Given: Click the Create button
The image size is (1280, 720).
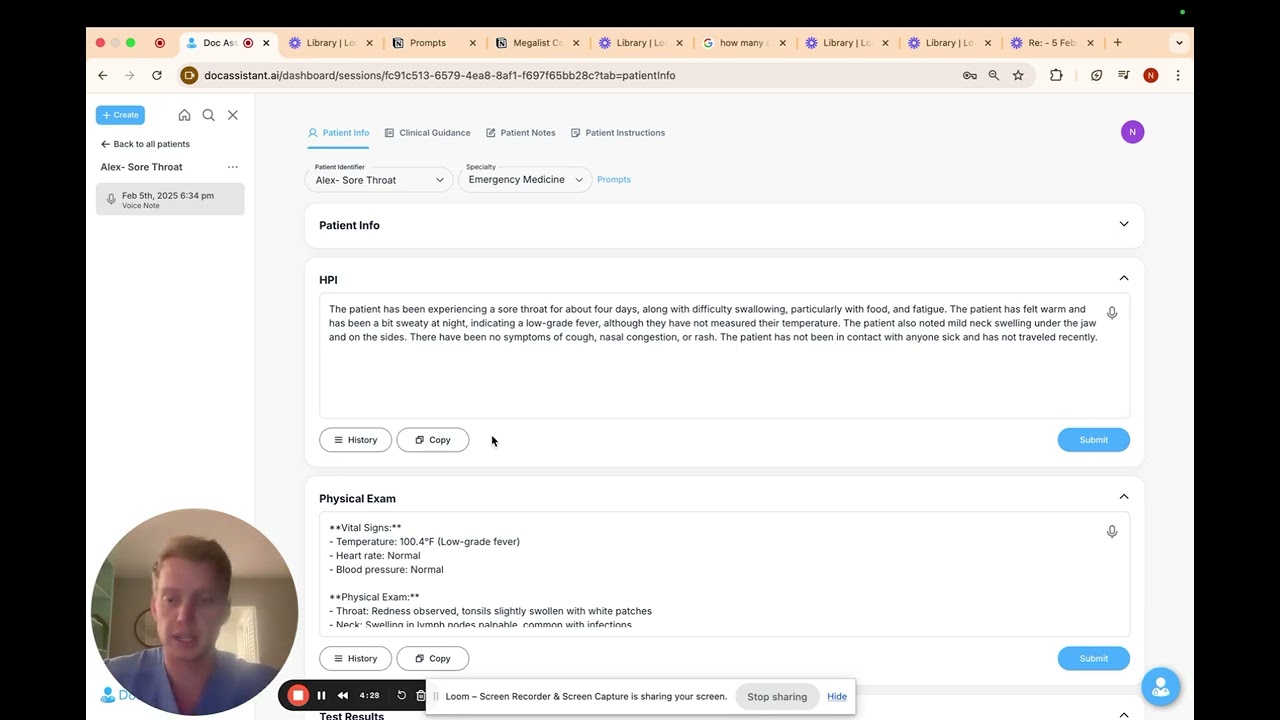Looking at the screenshot, I should [x=120, y=115].
